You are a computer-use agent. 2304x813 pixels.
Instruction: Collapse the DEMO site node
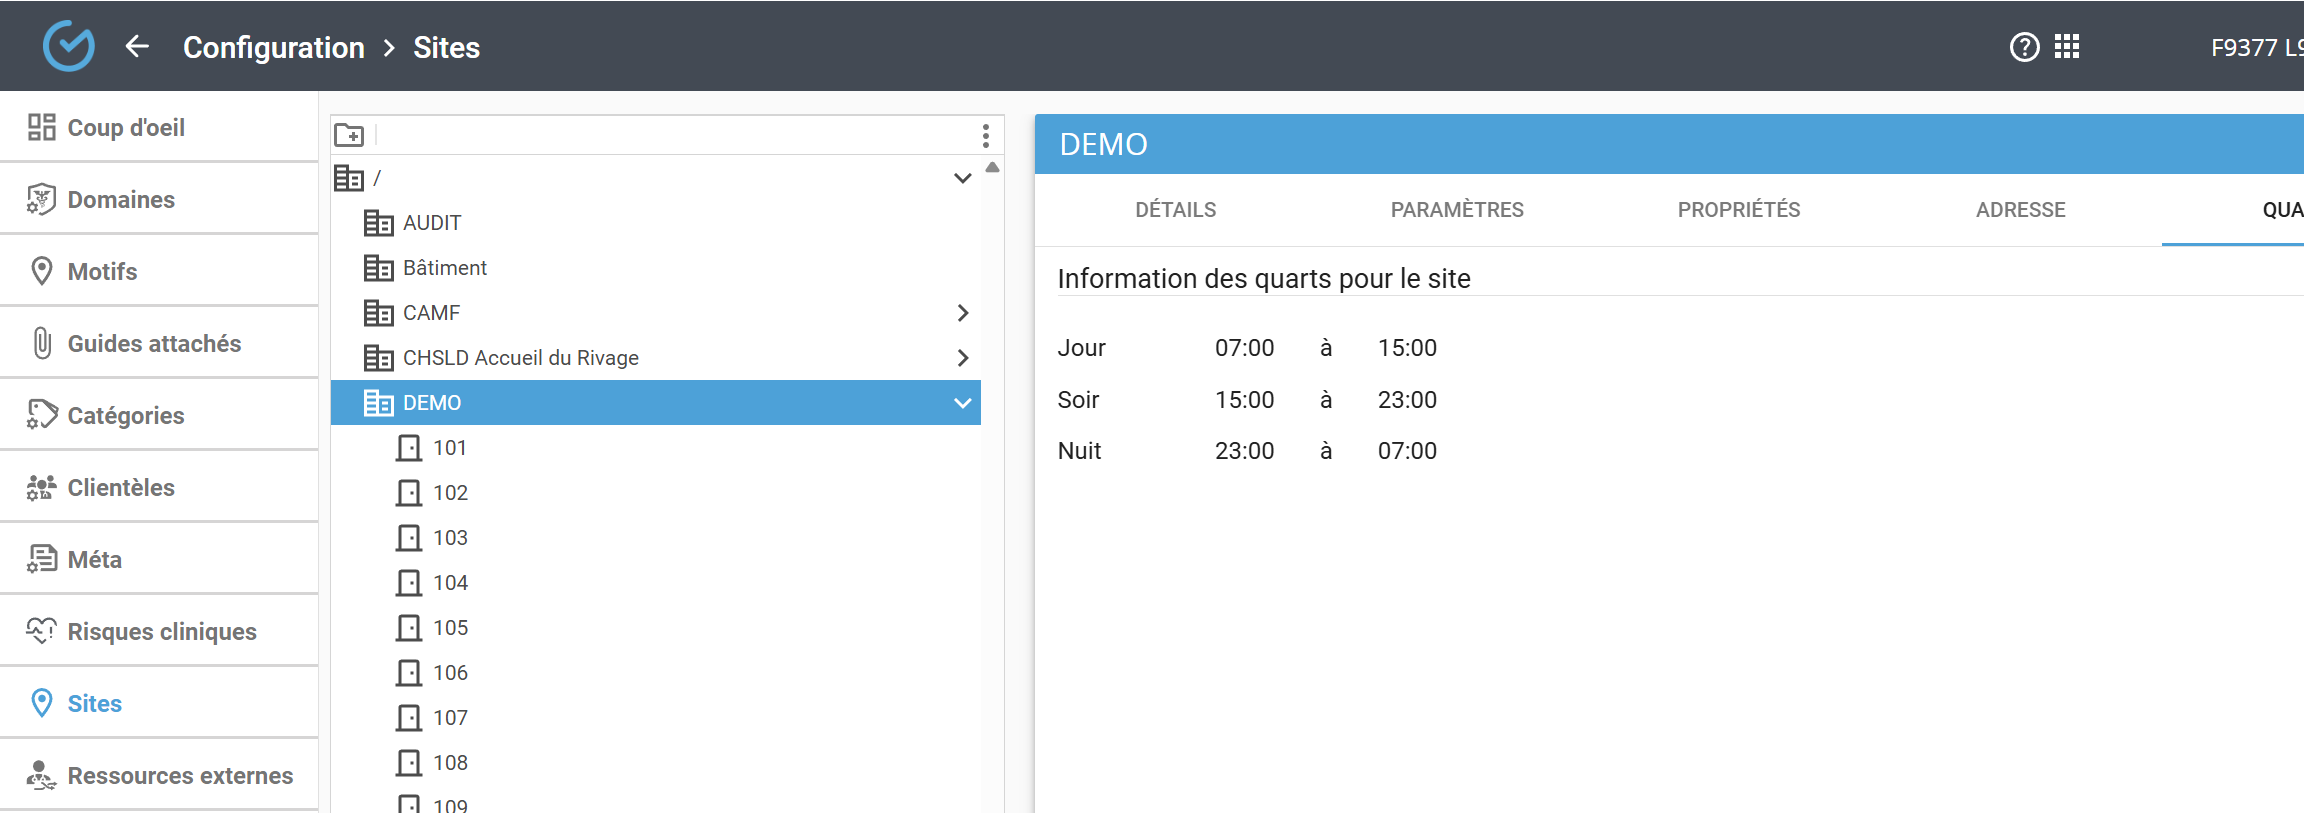[962, 403]
